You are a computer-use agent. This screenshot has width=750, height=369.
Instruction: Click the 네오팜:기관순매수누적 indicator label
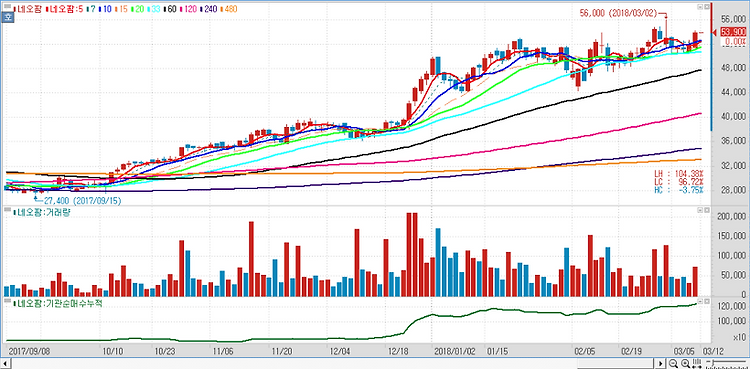(x=59, y=302)
